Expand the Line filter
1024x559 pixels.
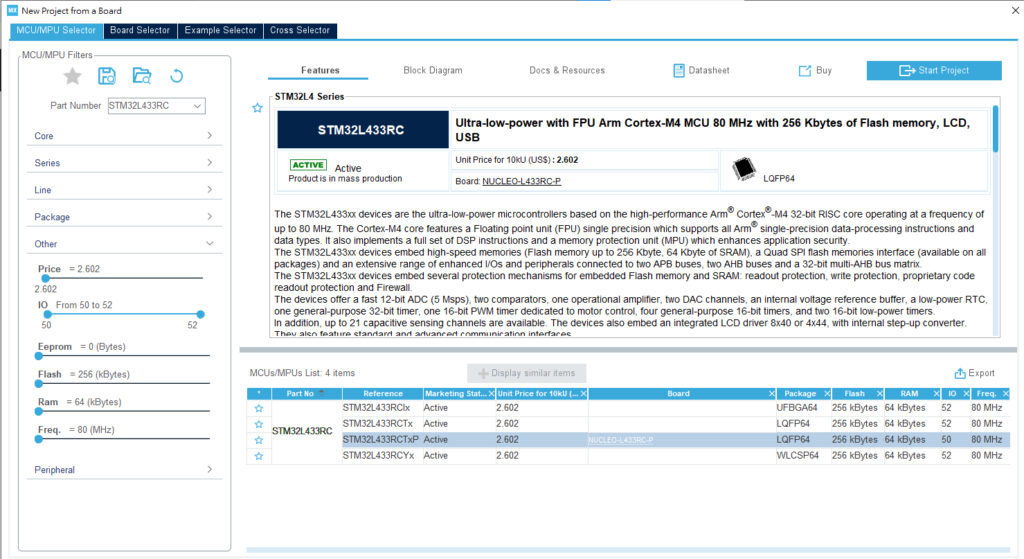[124, 190]
